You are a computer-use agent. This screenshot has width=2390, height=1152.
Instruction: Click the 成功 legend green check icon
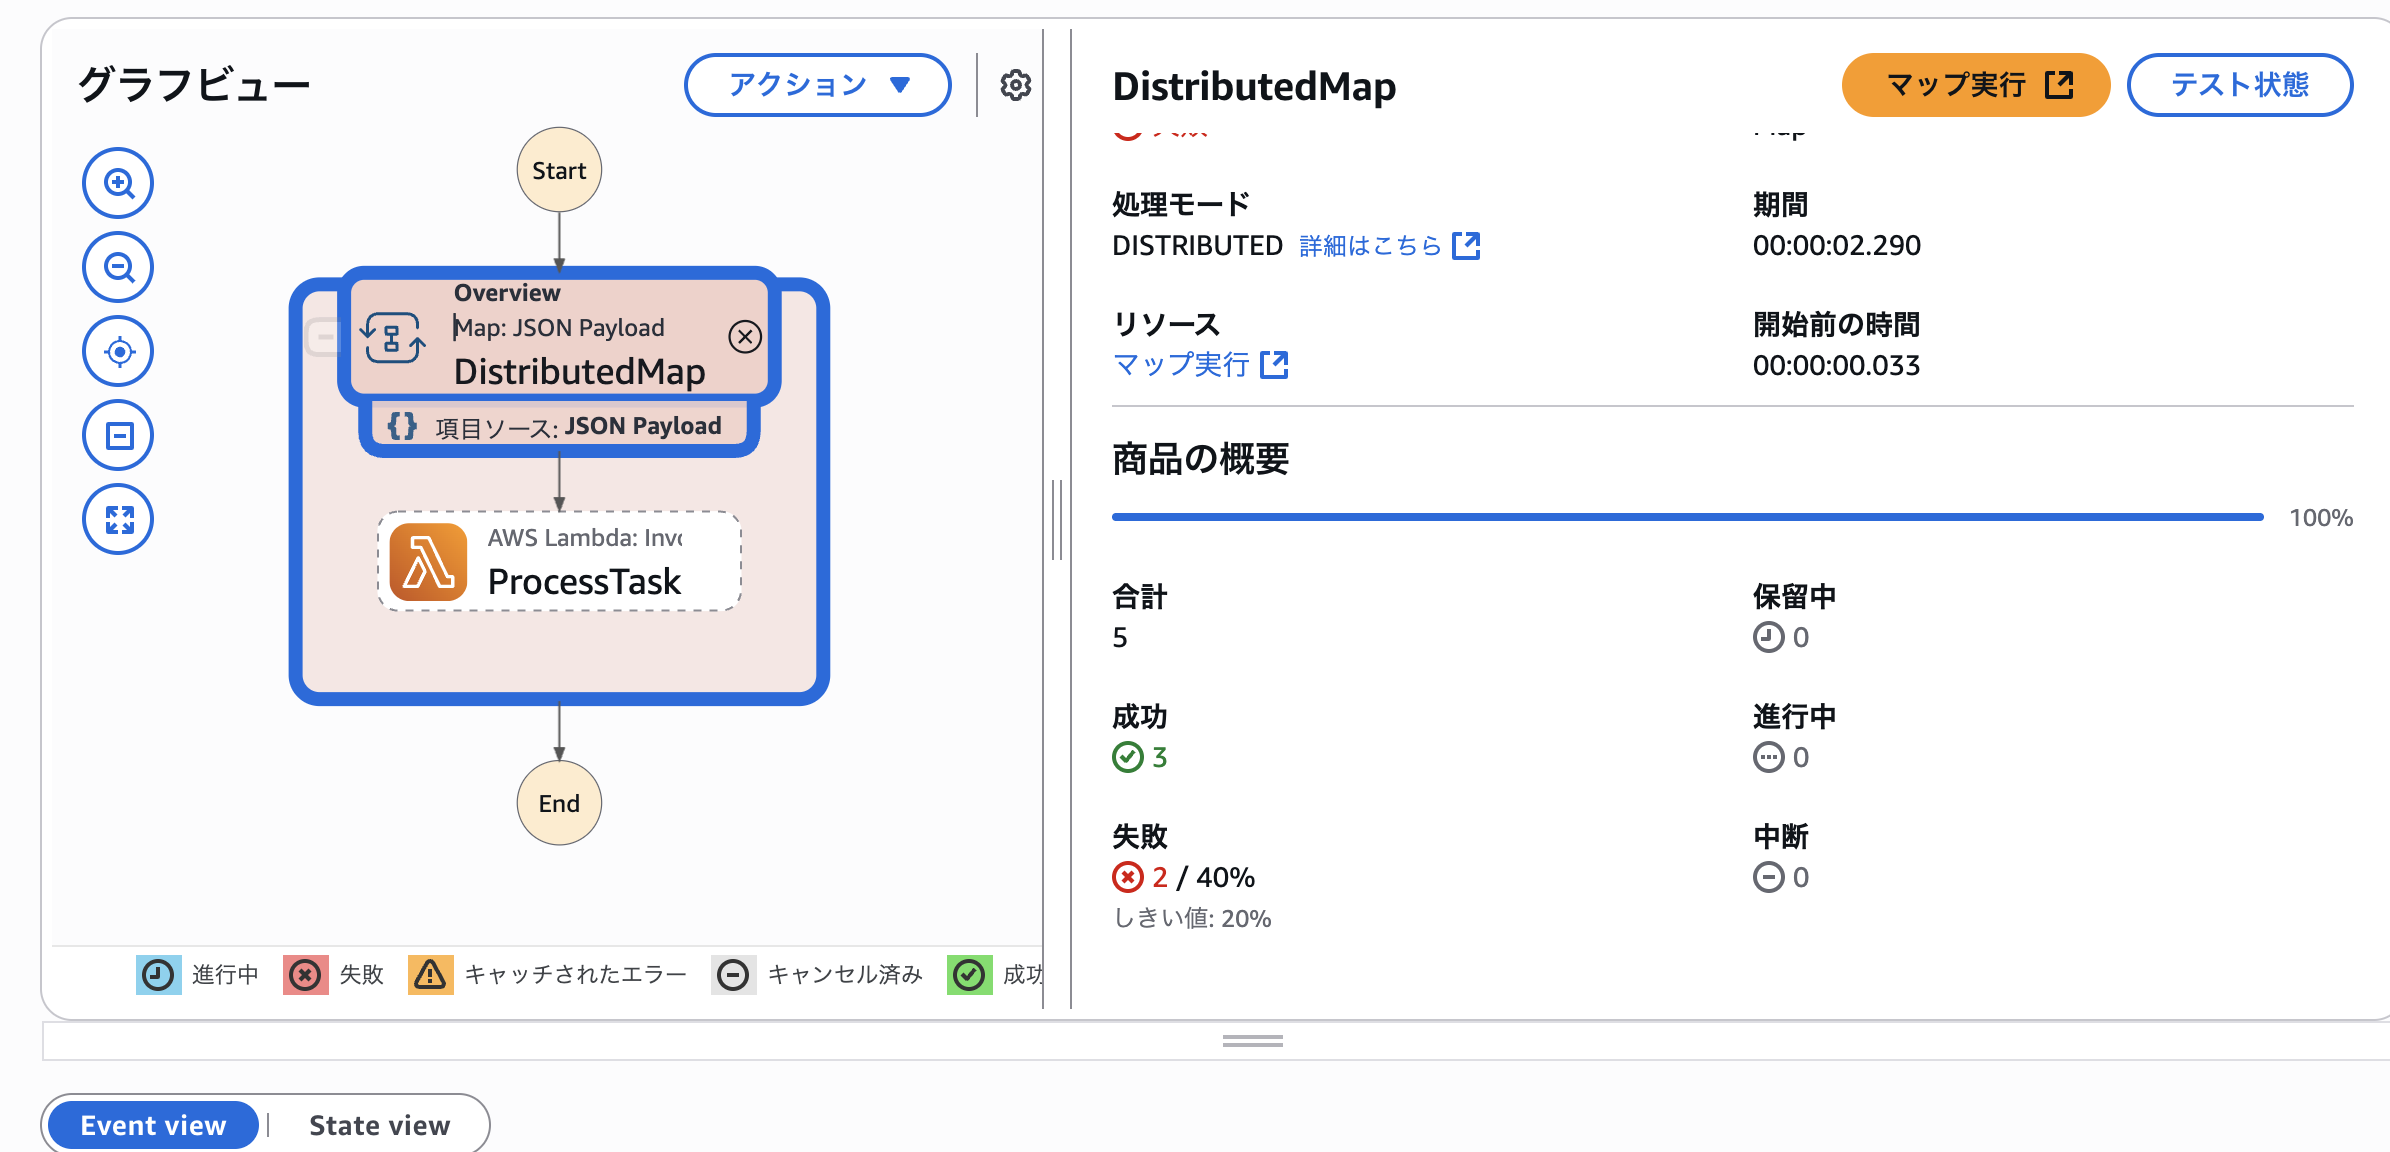(969, 974)
